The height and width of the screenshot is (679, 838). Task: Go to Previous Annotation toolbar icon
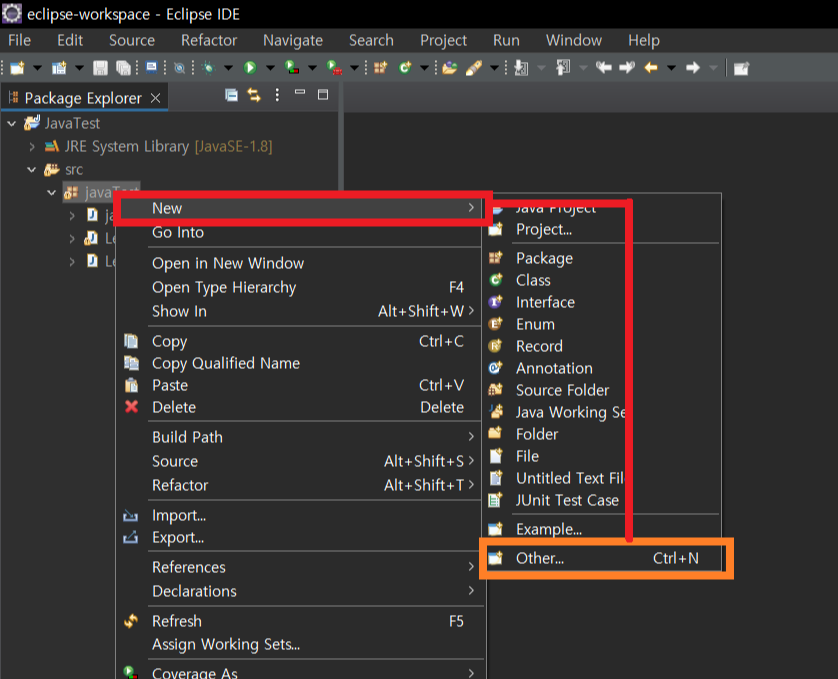click(x=563, y=68)
